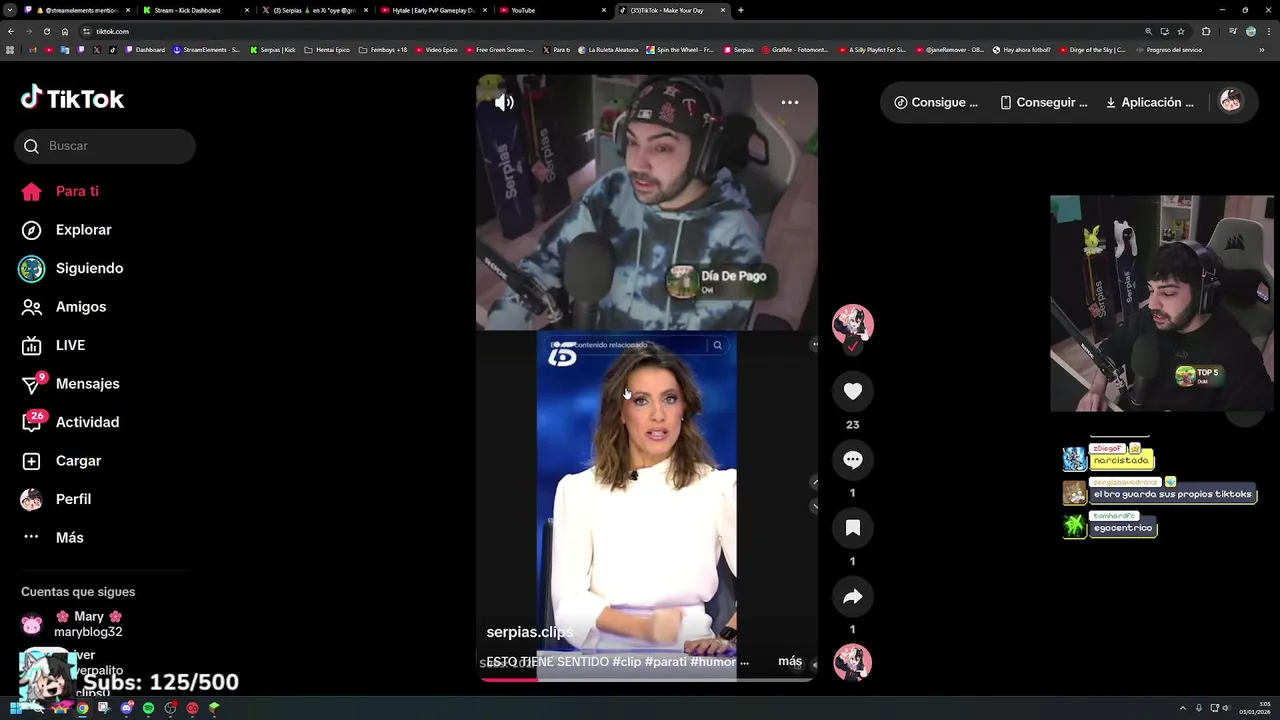This screenshot has height=720, width=1280.
Task: Open the serpias.clips profile link
Action: [x=530, y=632]
